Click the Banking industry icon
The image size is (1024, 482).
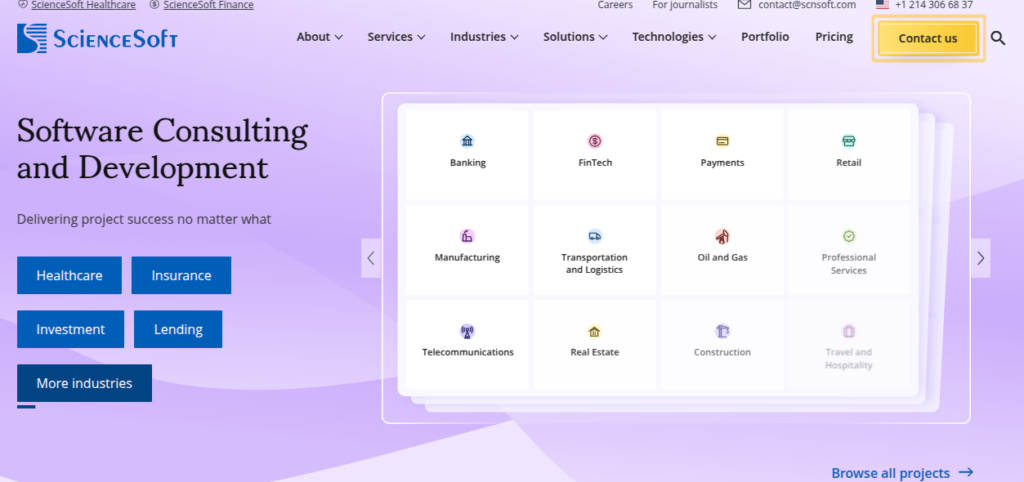coord(467,141)
